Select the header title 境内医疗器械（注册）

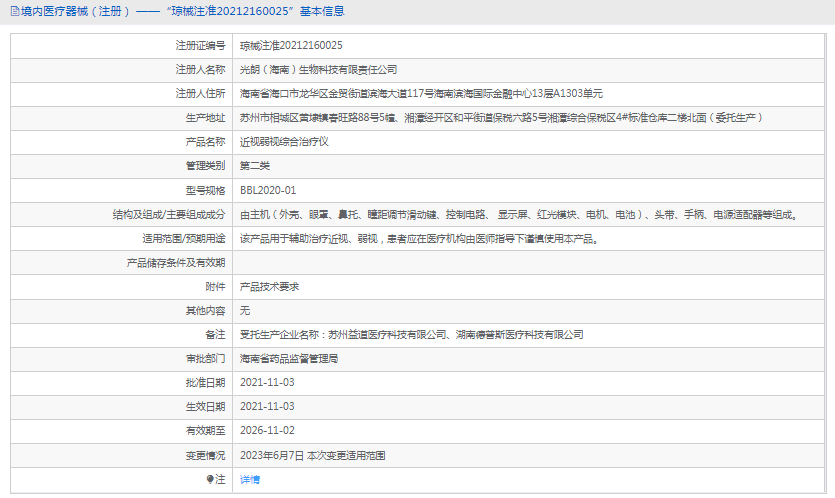(75, 11)
